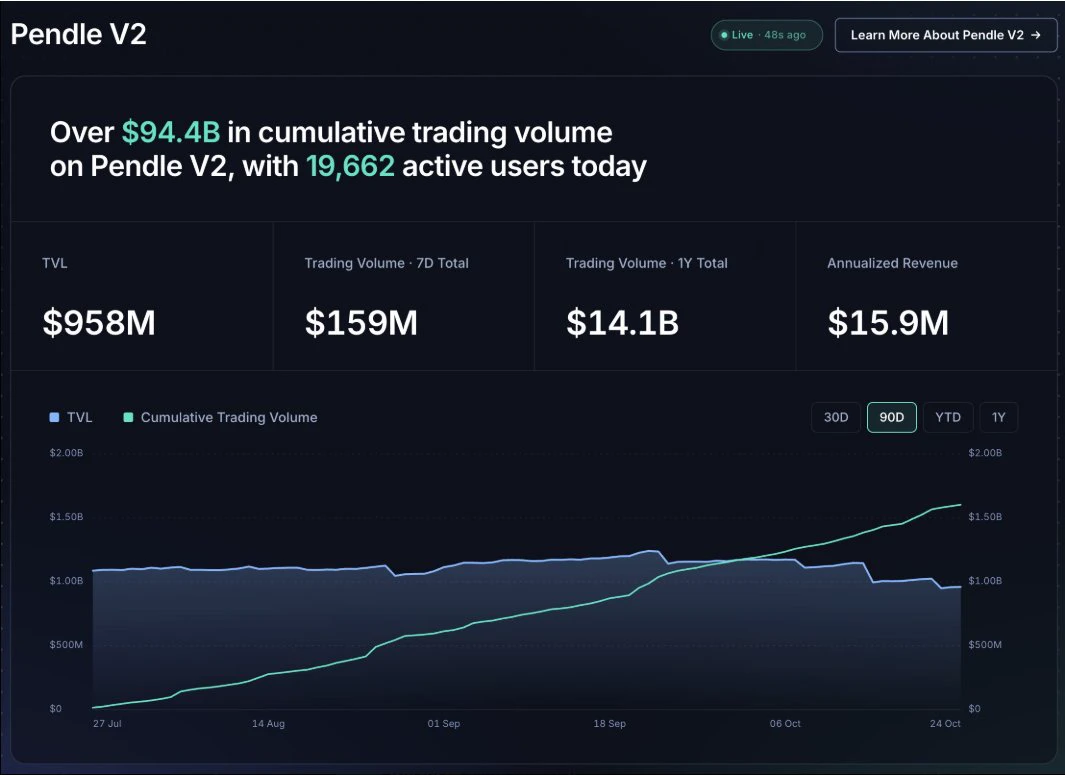Click the green Live status dot
The height and width of the screenshot is (775, 1065).
point(724,35)
